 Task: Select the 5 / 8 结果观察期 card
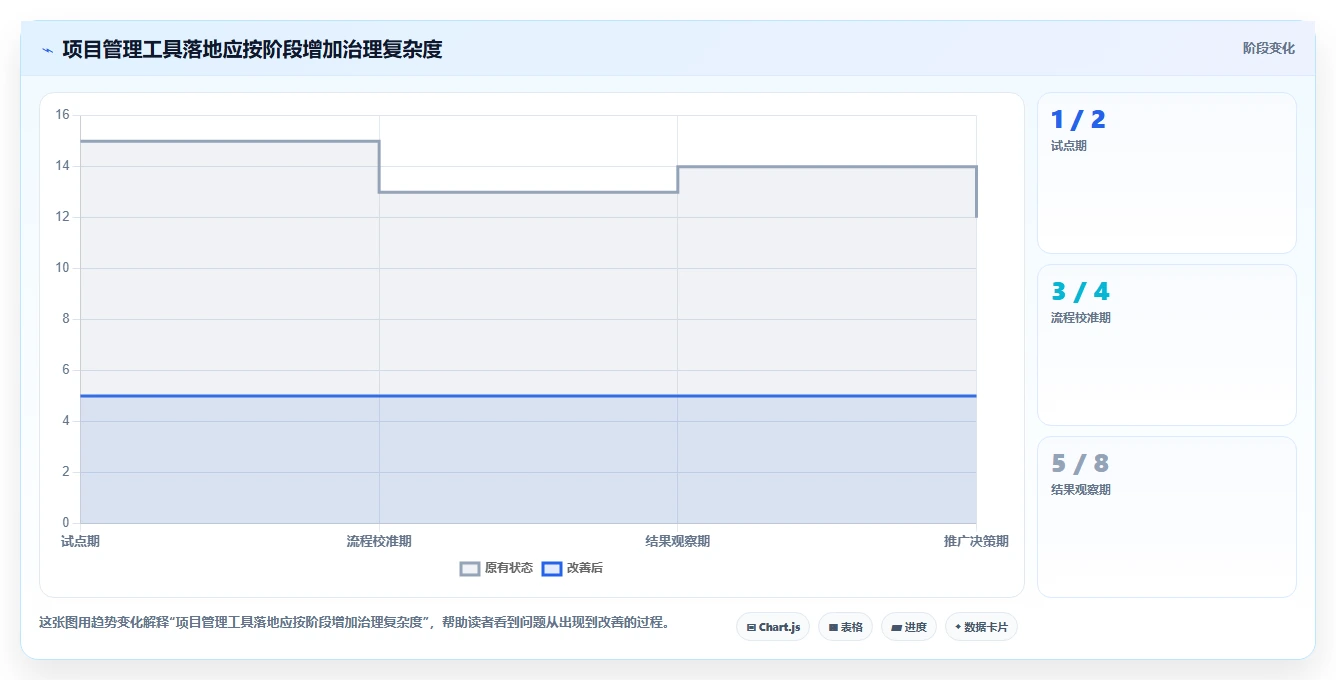[x=1167, y=517]
